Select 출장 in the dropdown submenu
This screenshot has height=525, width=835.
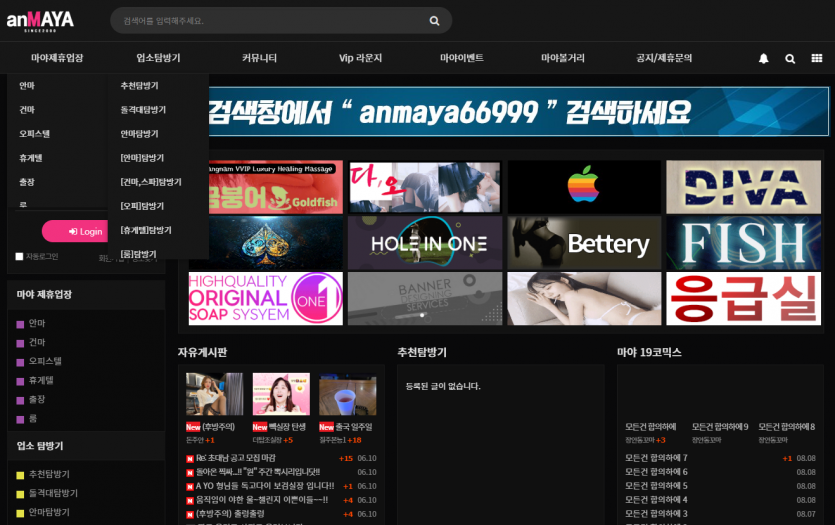click(x=27, y=182)
